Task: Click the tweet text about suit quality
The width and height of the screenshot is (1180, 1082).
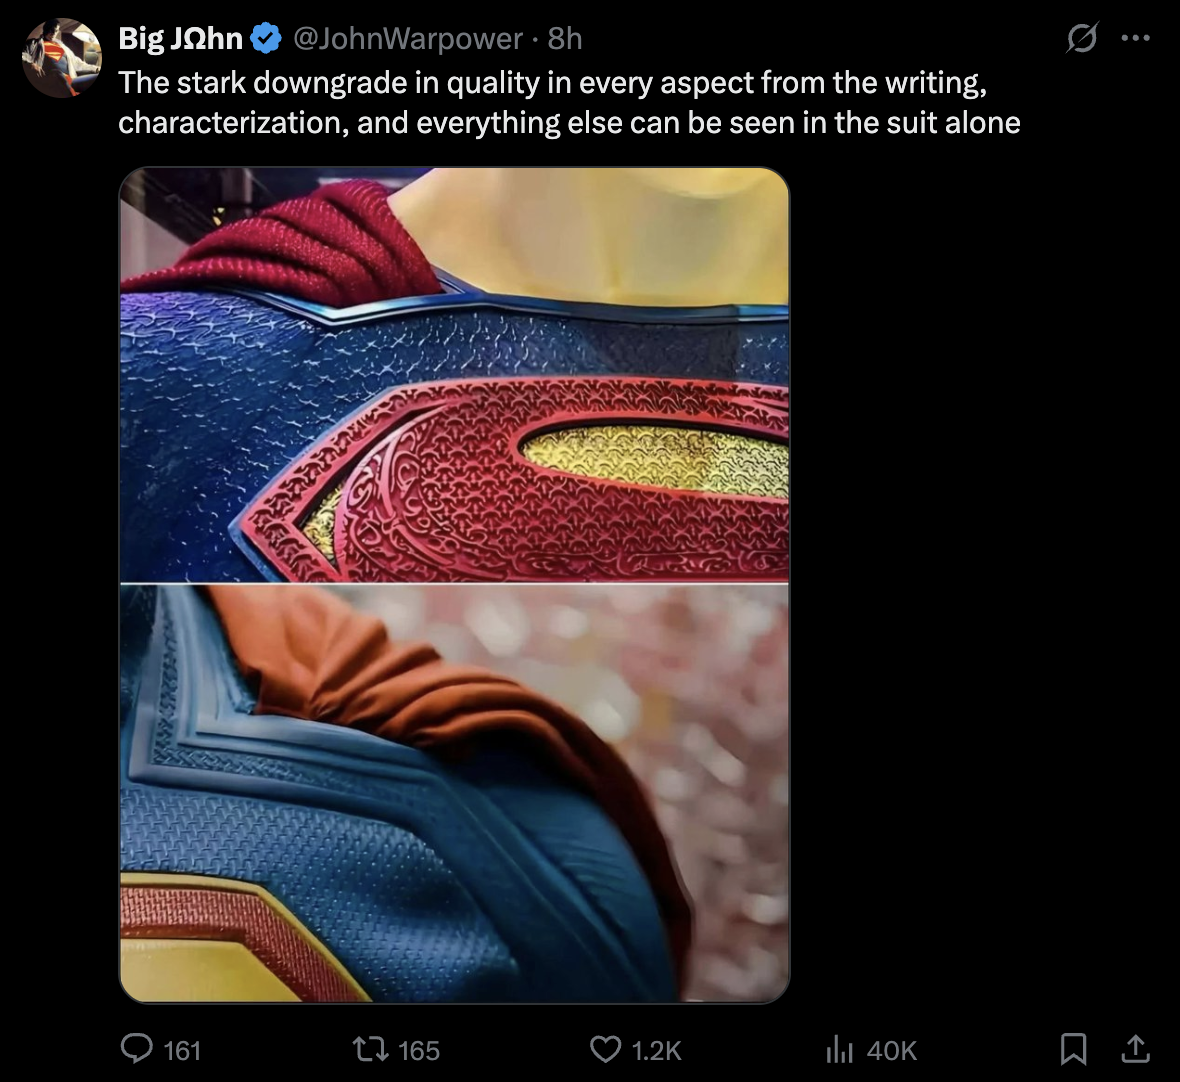Action: pyautogui.click(x=568, y=102)
